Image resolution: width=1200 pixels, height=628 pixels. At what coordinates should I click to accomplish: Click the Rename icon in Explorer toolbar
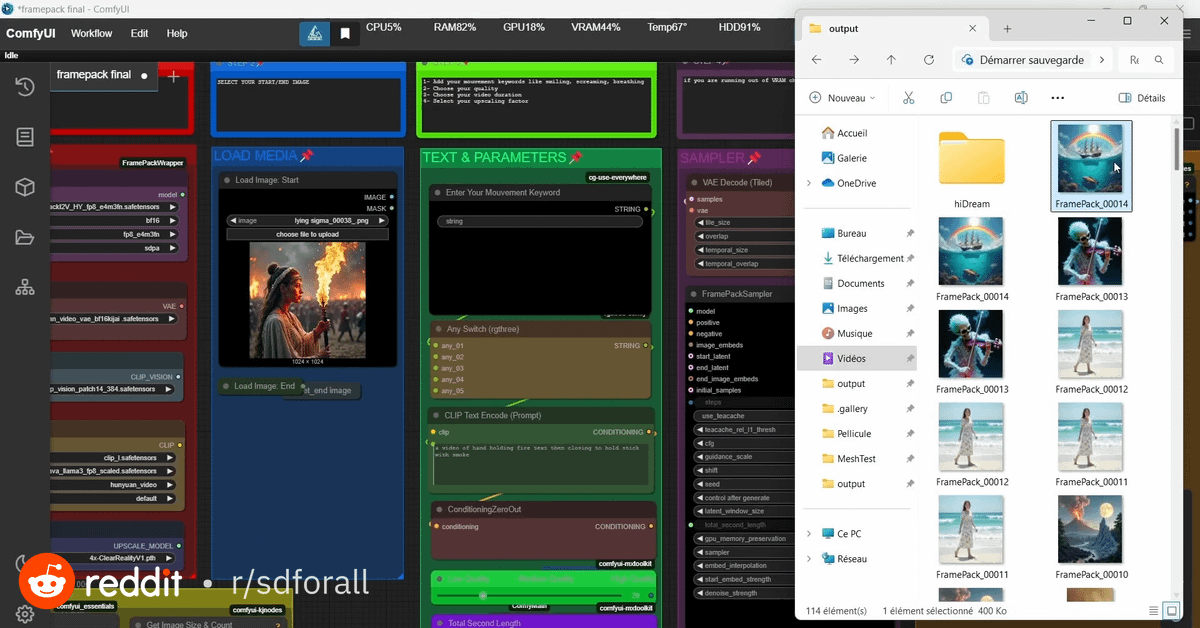pos(1021,98)
